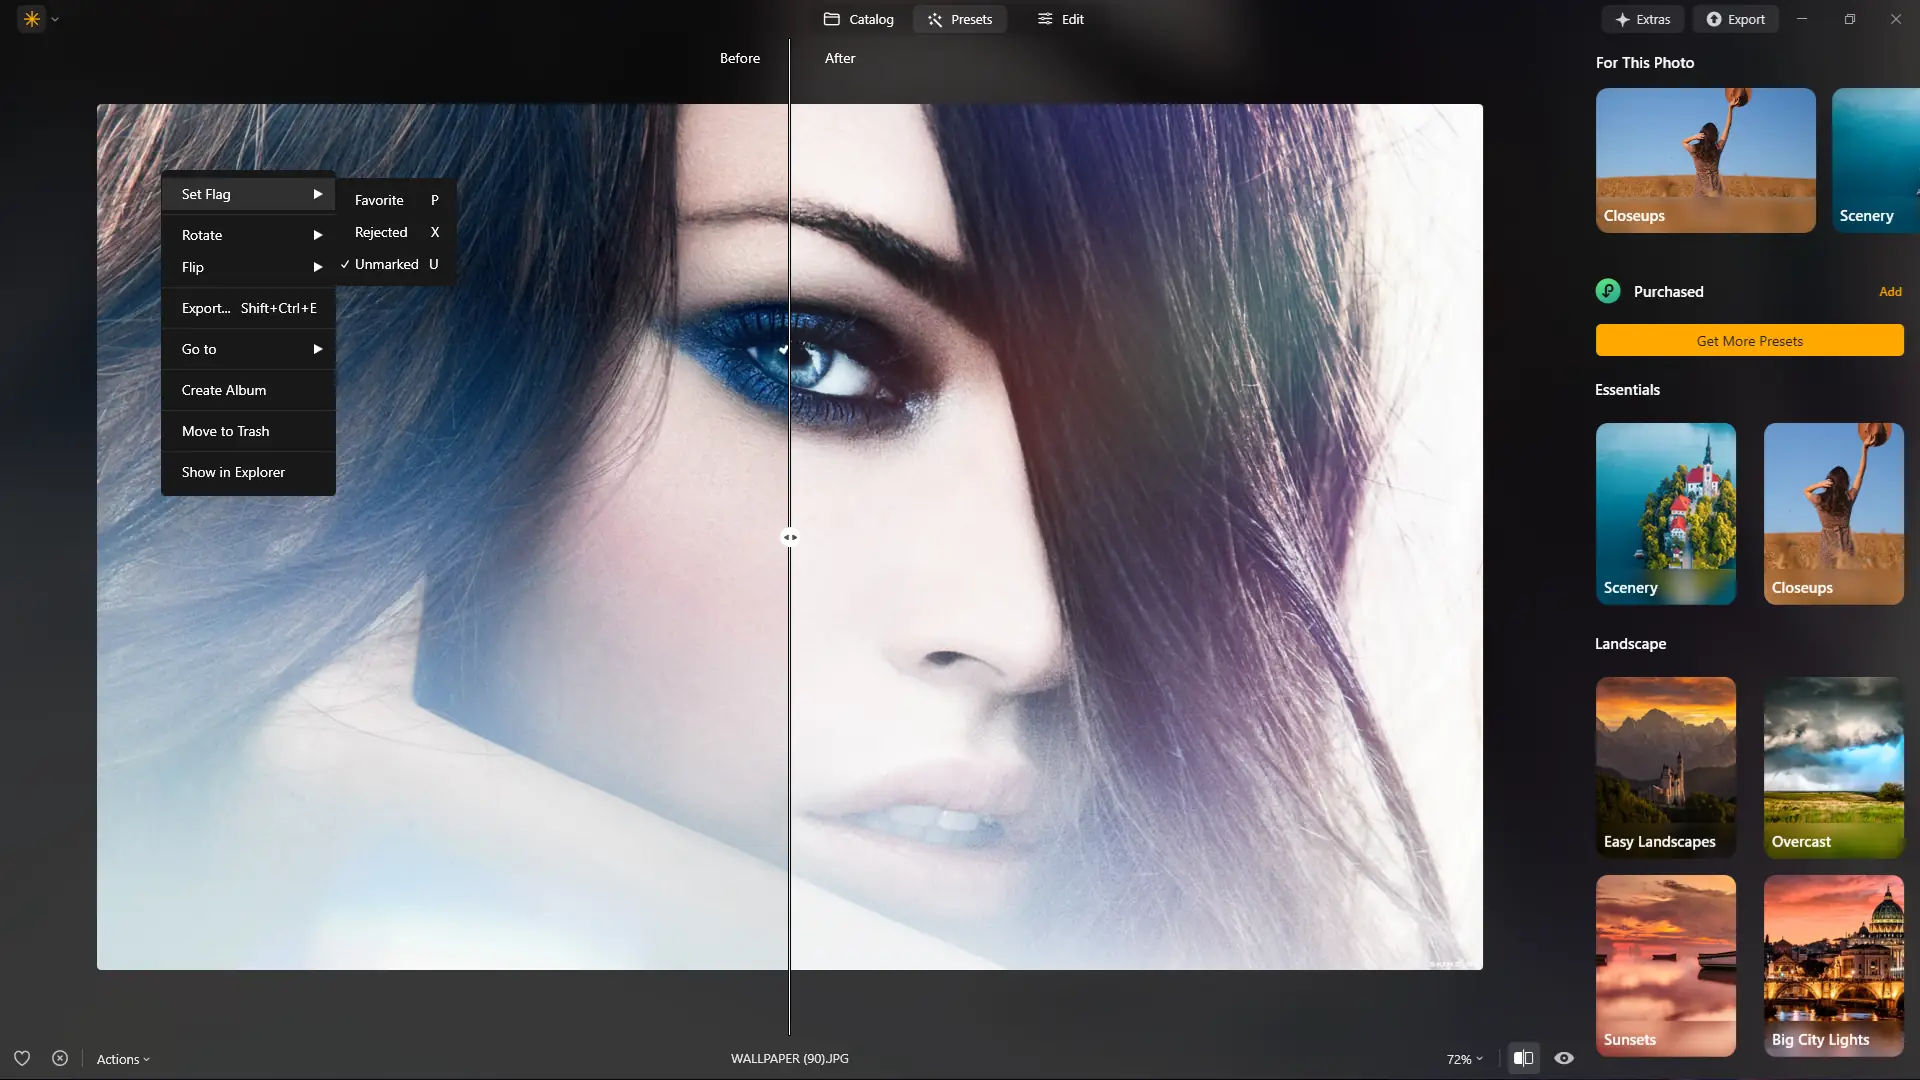Open the Extras menu
The width and height of the screenshot is (1920, 1080).
click(x=1643, y=18)
